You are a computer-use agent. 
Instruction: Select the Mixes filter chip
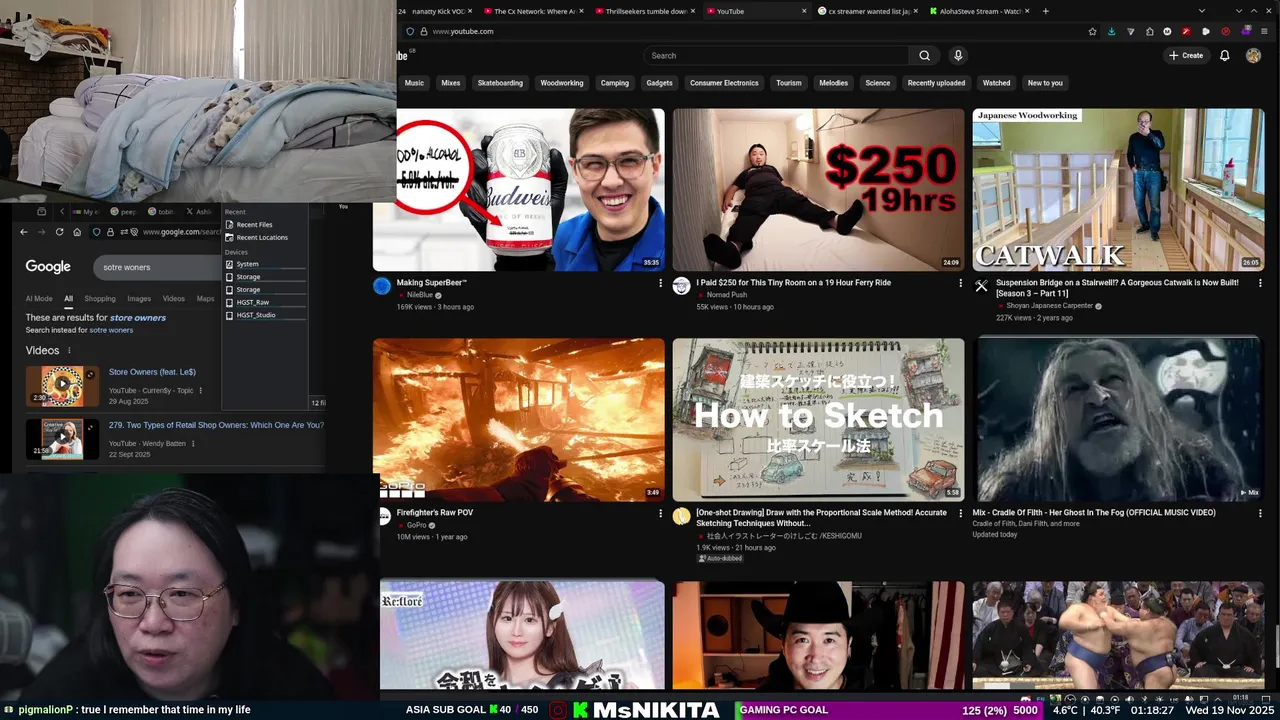pyautogui.click(x=451, y=83)
